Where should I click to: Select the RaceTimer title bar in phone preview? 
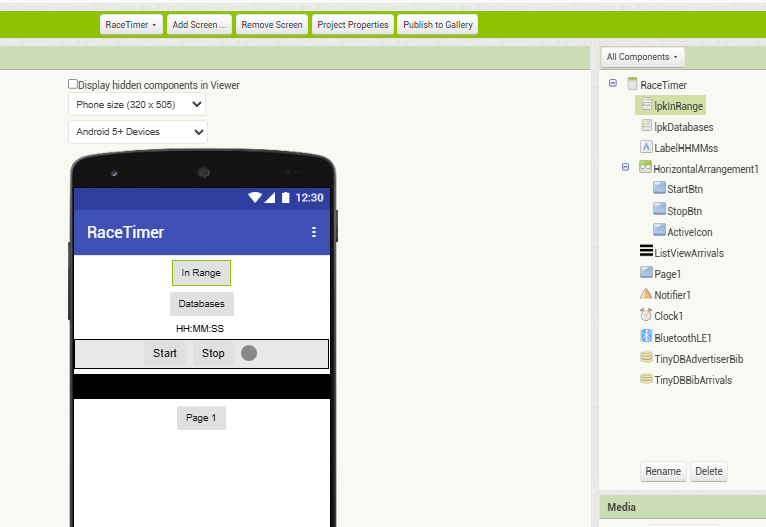click(202, 232)
